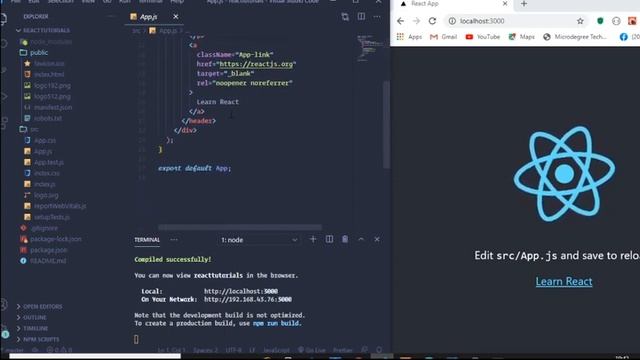Create a new terminal

[313, 240]
